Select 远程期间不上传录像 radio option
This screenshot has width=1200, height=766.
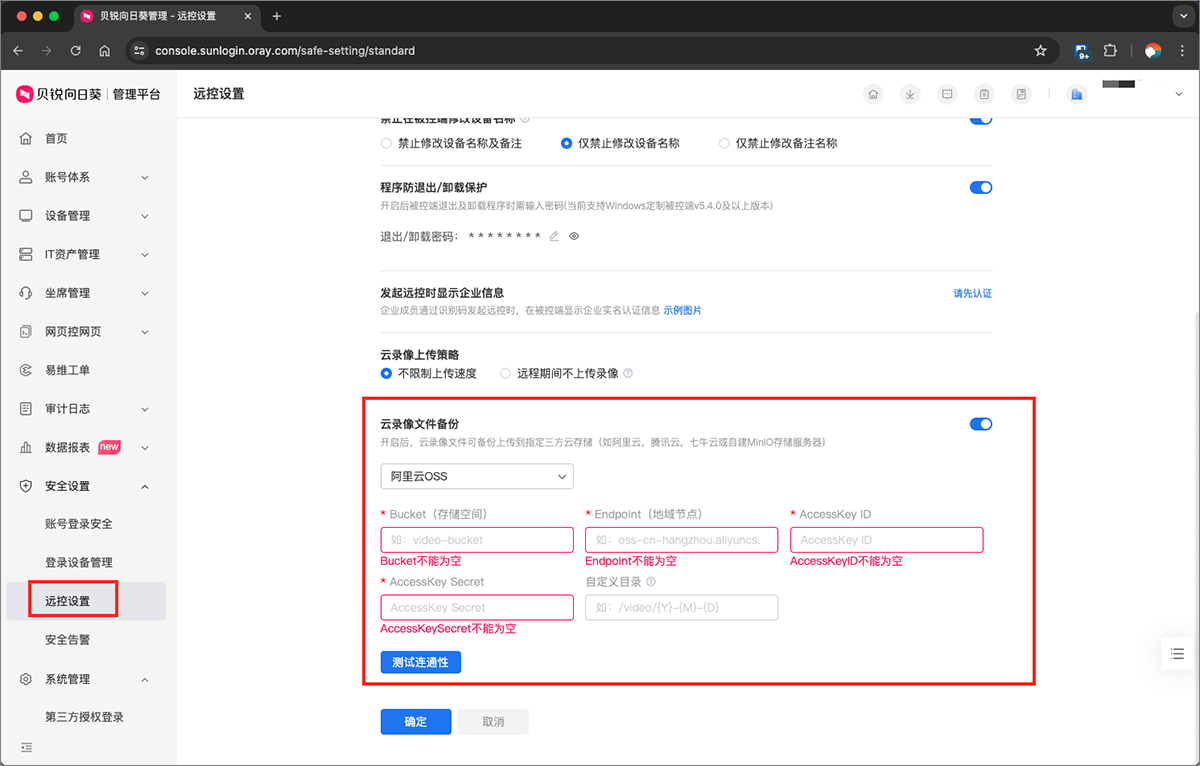506,373
